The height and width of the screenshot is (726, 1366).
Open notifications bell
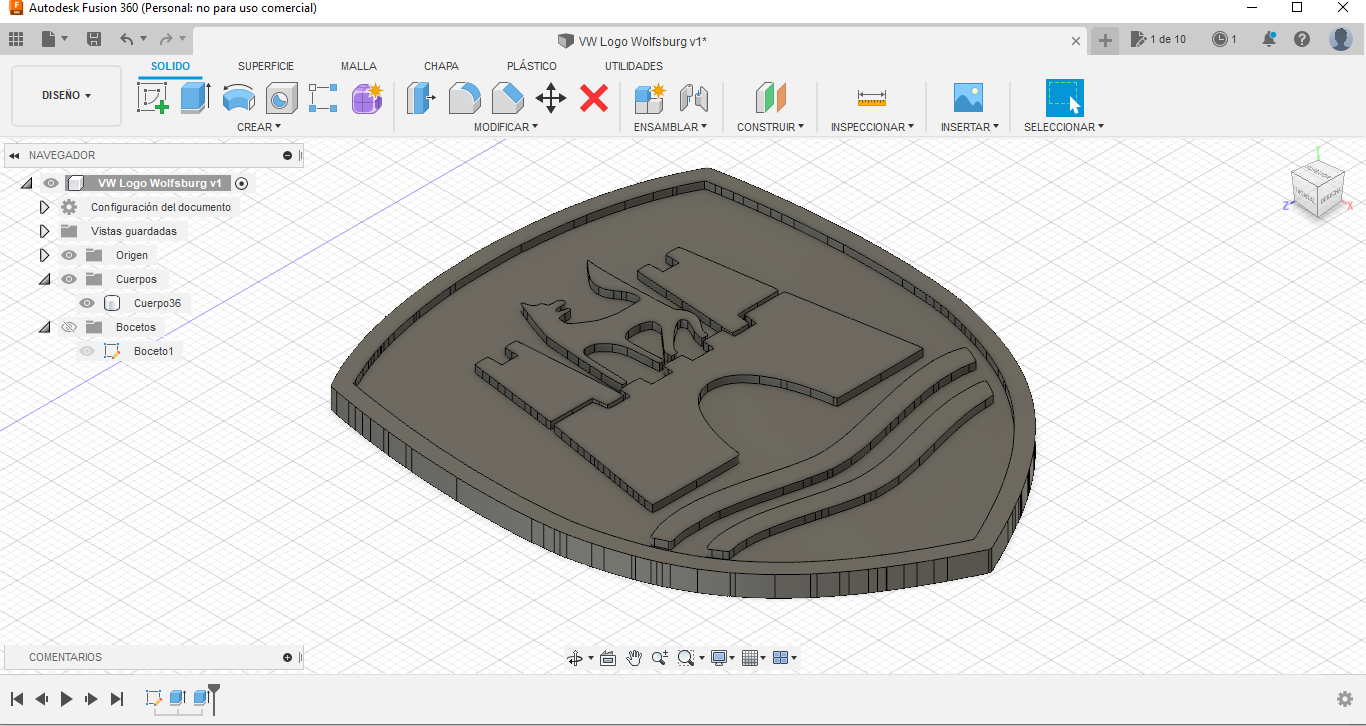pos(1269,39)
